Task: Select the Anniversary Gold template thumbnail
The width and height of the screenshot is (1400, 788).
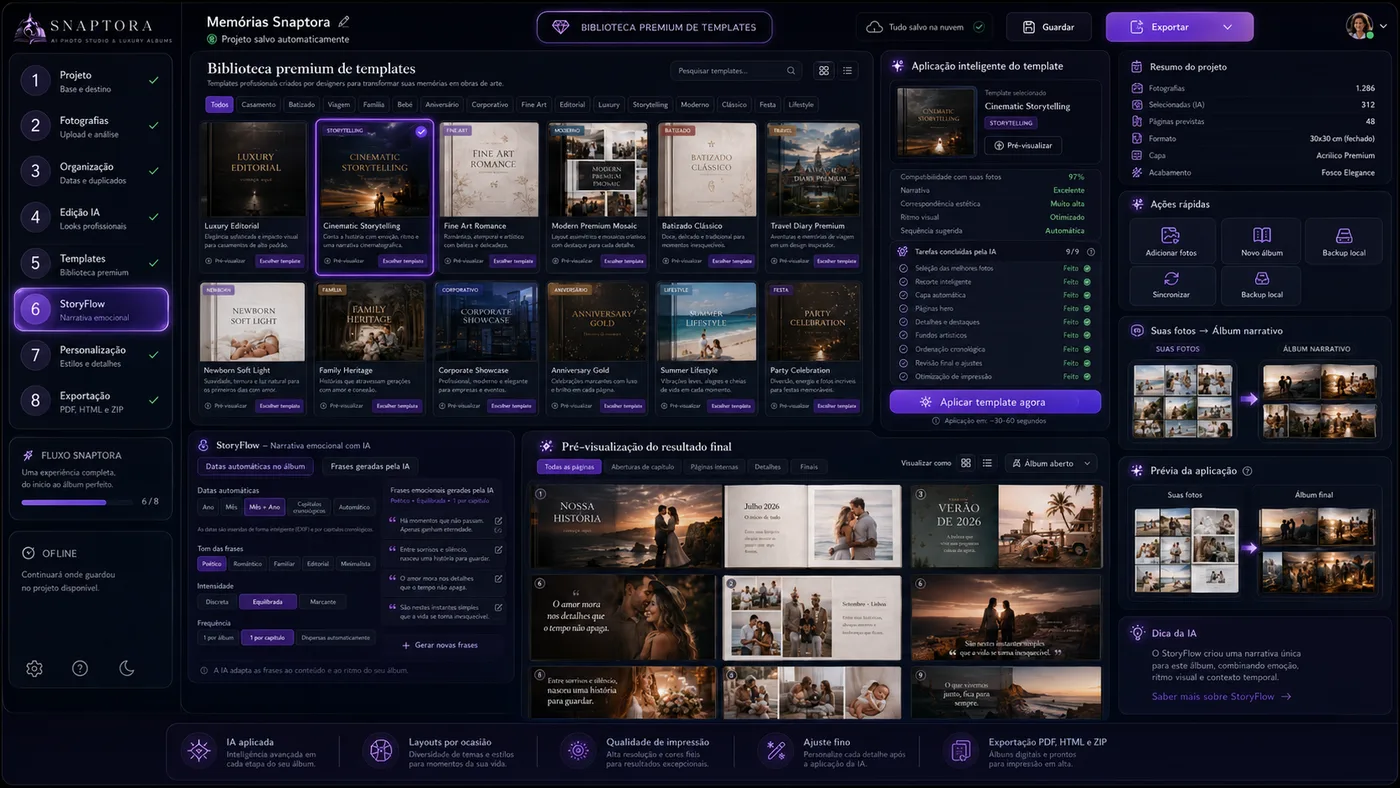Action: tap(597, 321)
